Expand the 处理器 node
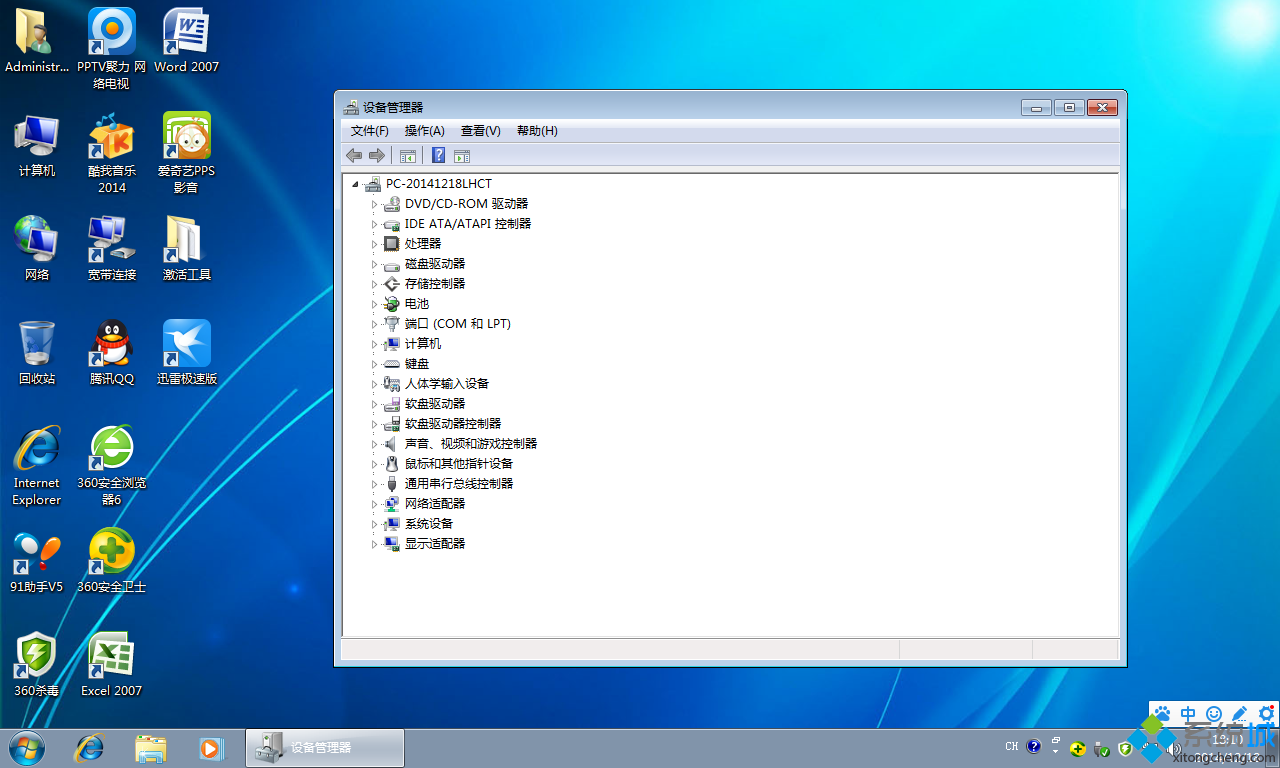 [x=375, y=244]
